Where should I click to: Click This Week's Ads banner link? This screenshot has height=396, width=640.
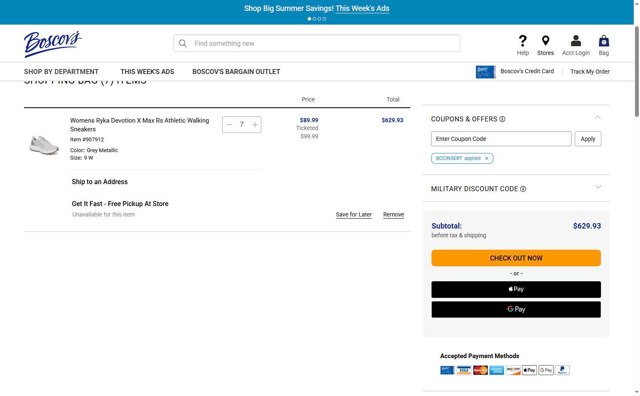362,9
